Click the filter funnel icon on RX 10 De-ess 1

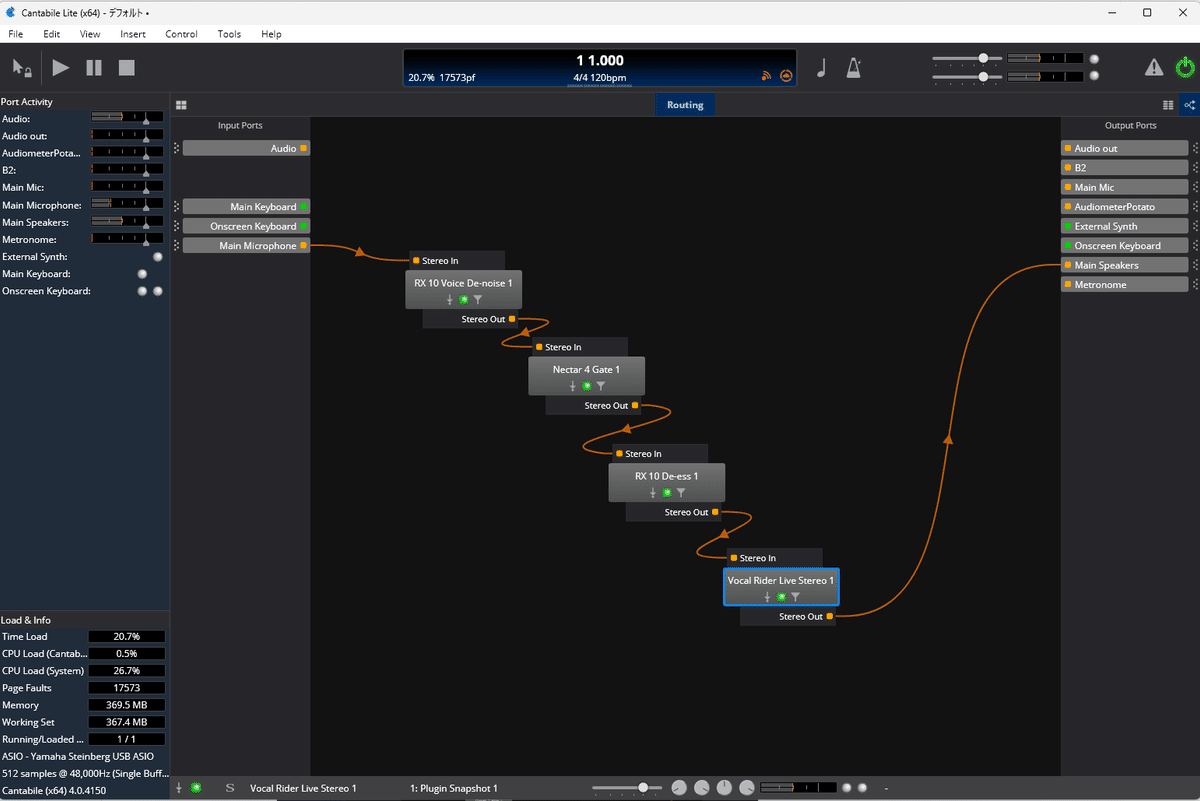tap(681, 492)
